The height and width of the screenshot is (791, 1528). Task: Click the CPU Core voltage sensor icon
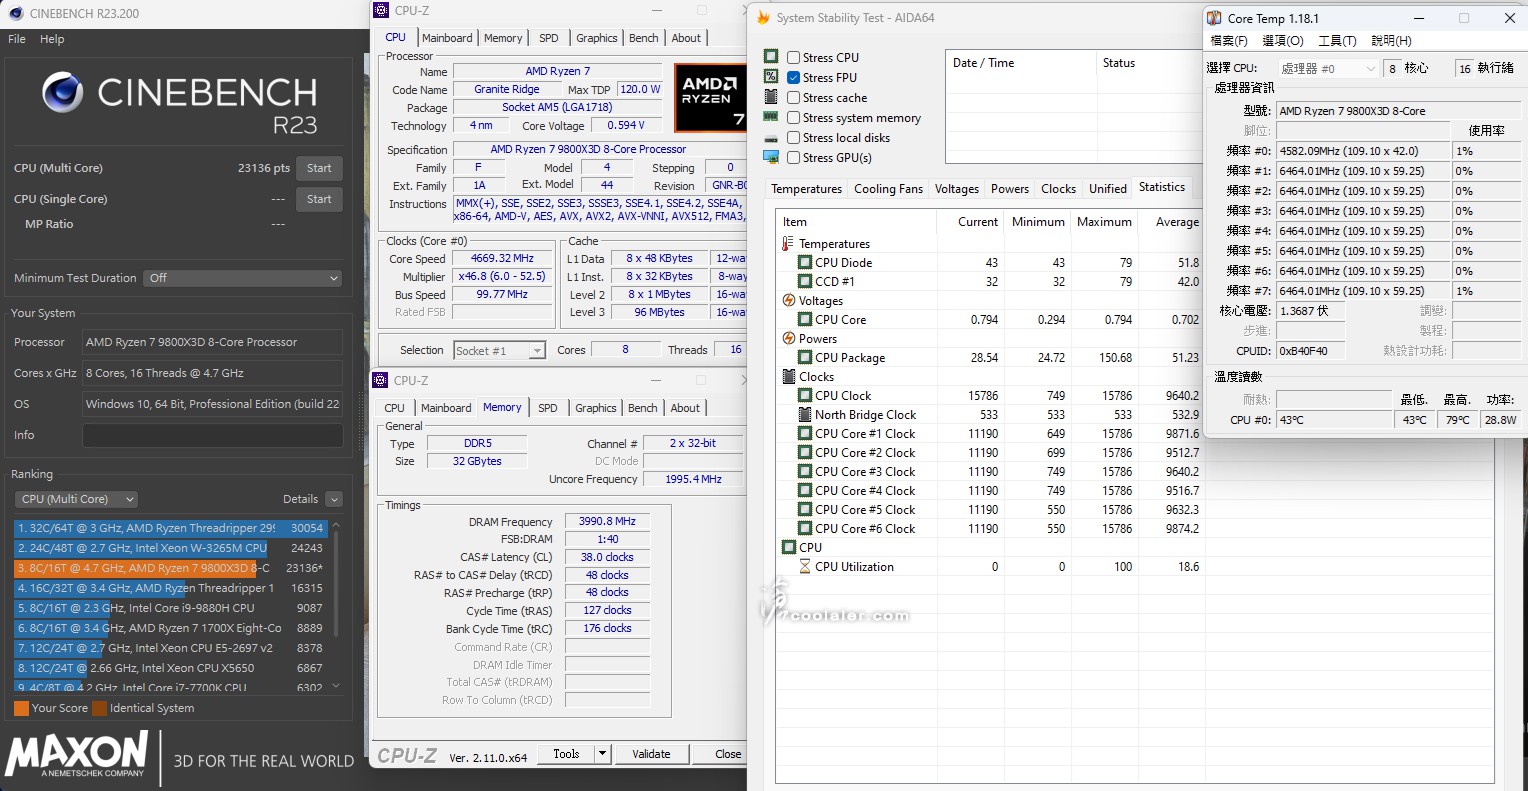coord(805,319)
